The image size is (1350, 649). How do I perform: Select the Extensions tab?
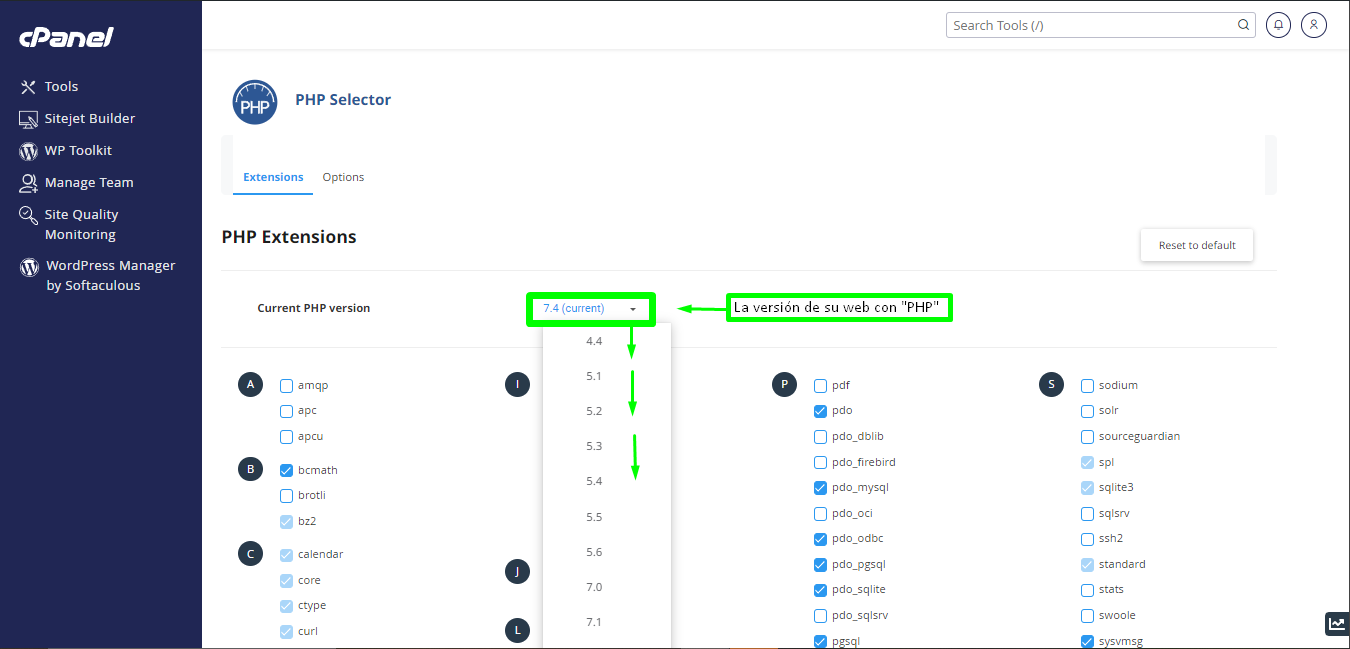click(x=273, y=176)
